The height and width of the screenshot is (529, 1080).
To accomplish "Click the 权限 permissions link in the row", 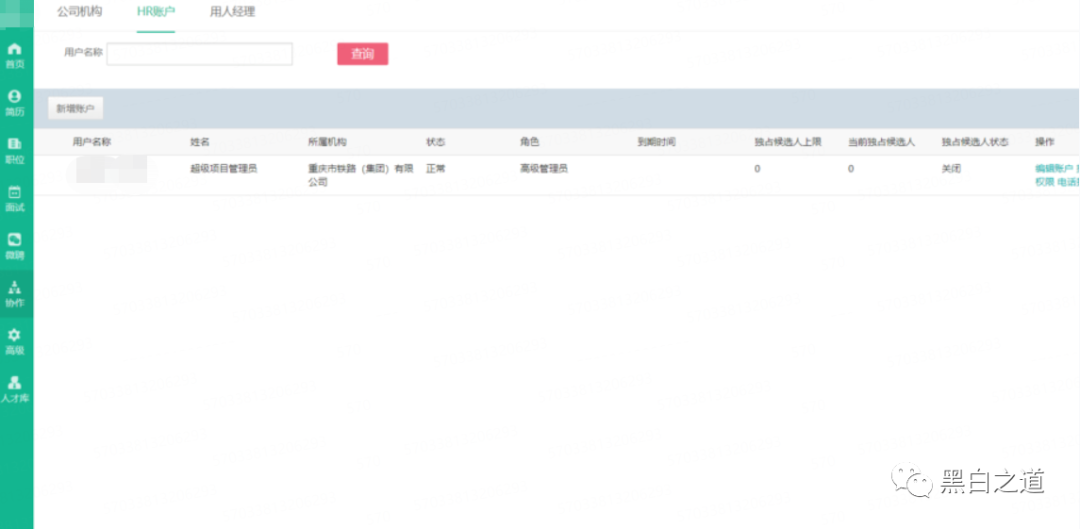I will (1044, 182).
